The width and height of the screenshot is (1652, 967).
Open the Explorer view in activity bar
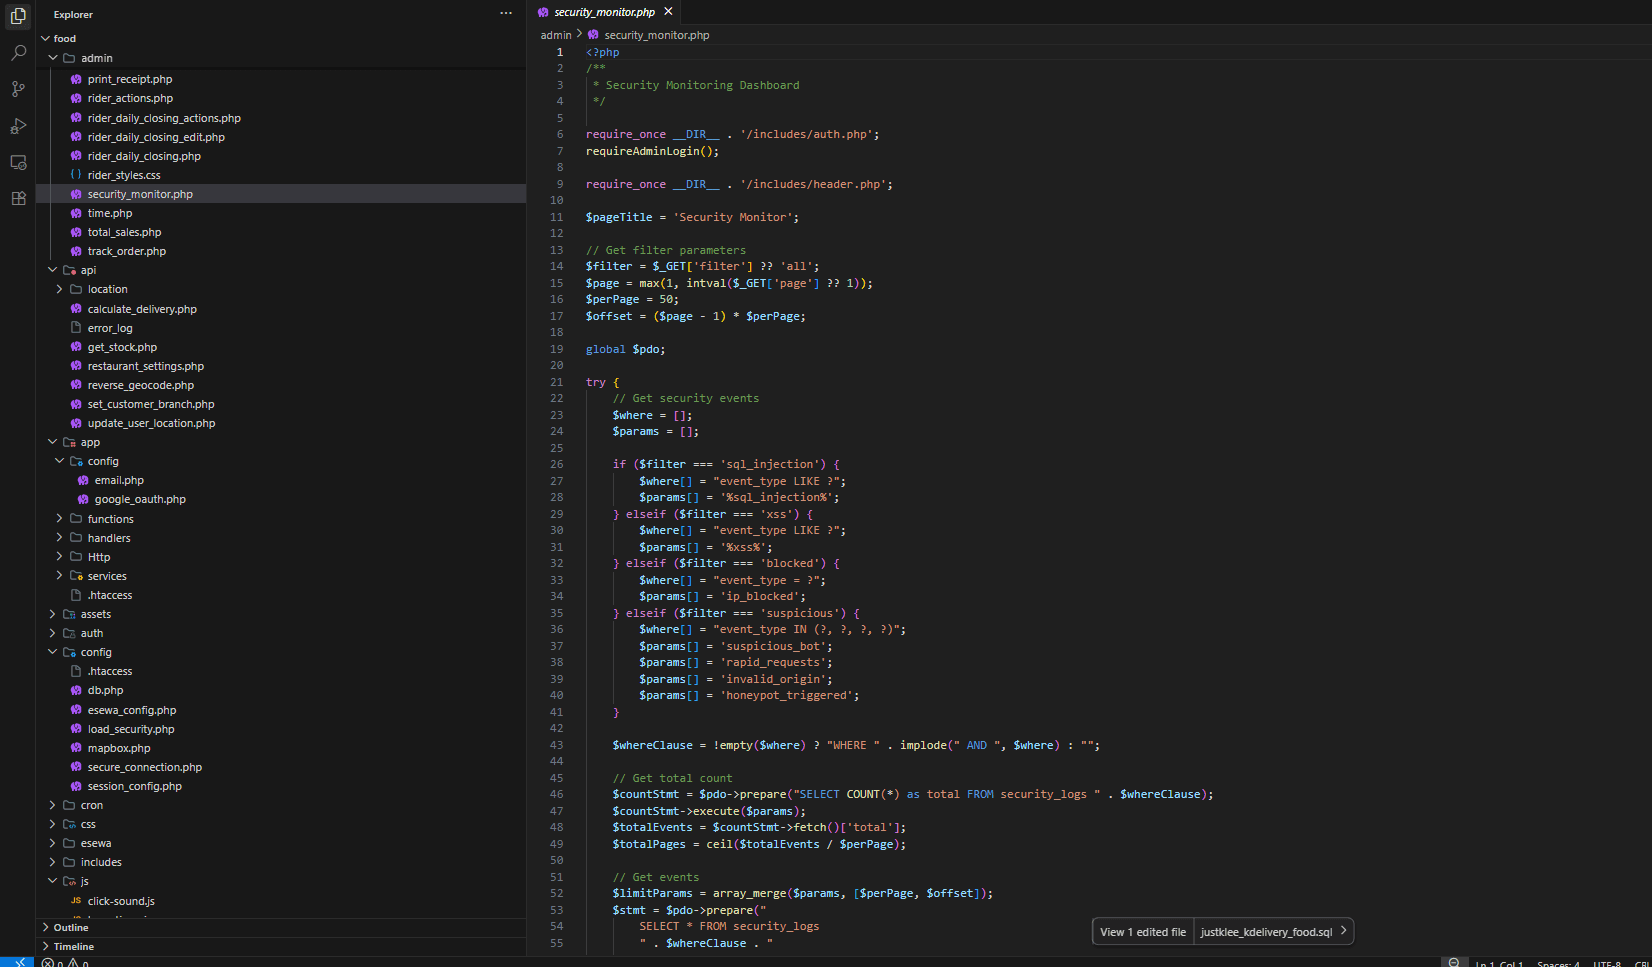click(18, 16)
